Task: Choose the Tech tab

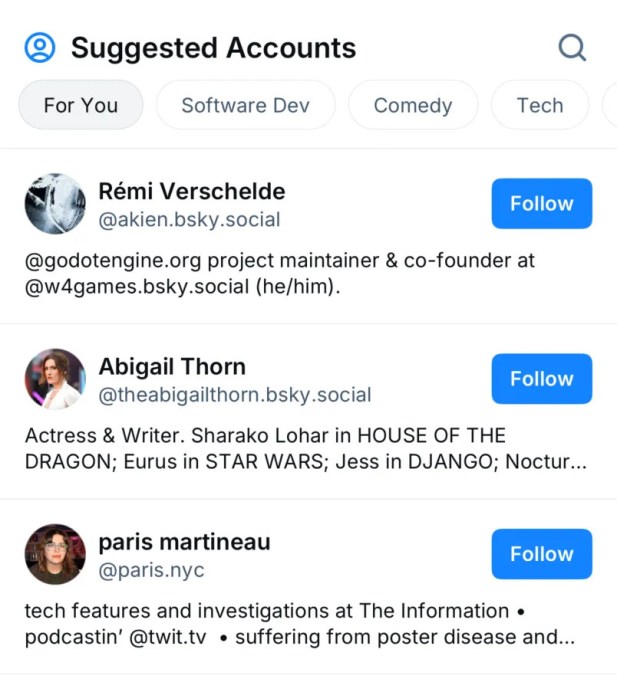Action: click(x=540, y=105)
